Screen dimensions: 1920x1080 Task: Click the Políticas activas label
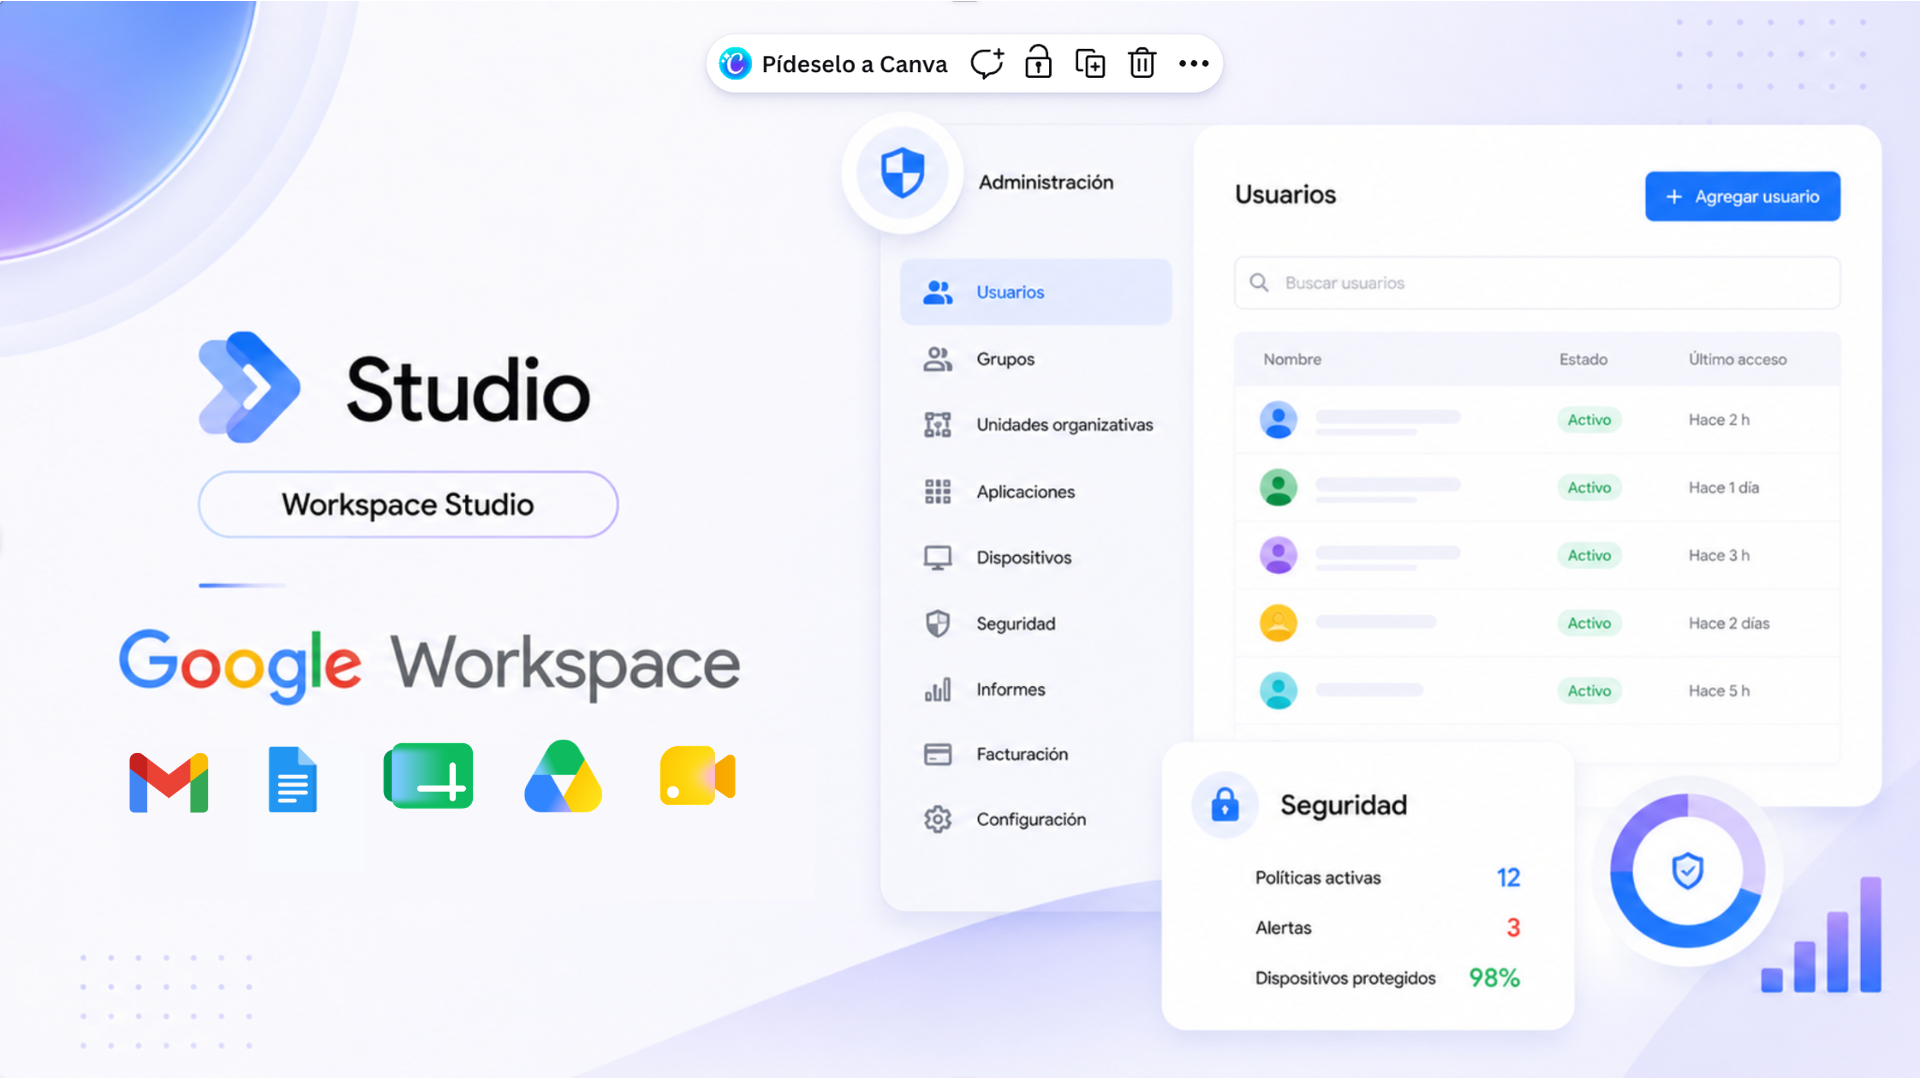click(1318, 878)
